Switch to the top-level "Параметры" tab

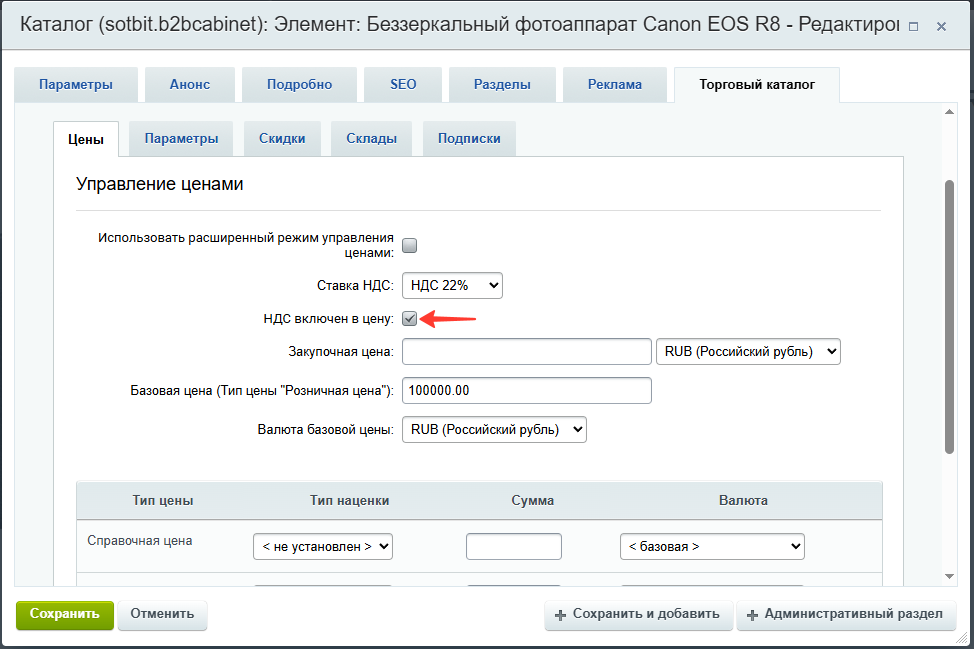tap(76, 84)
